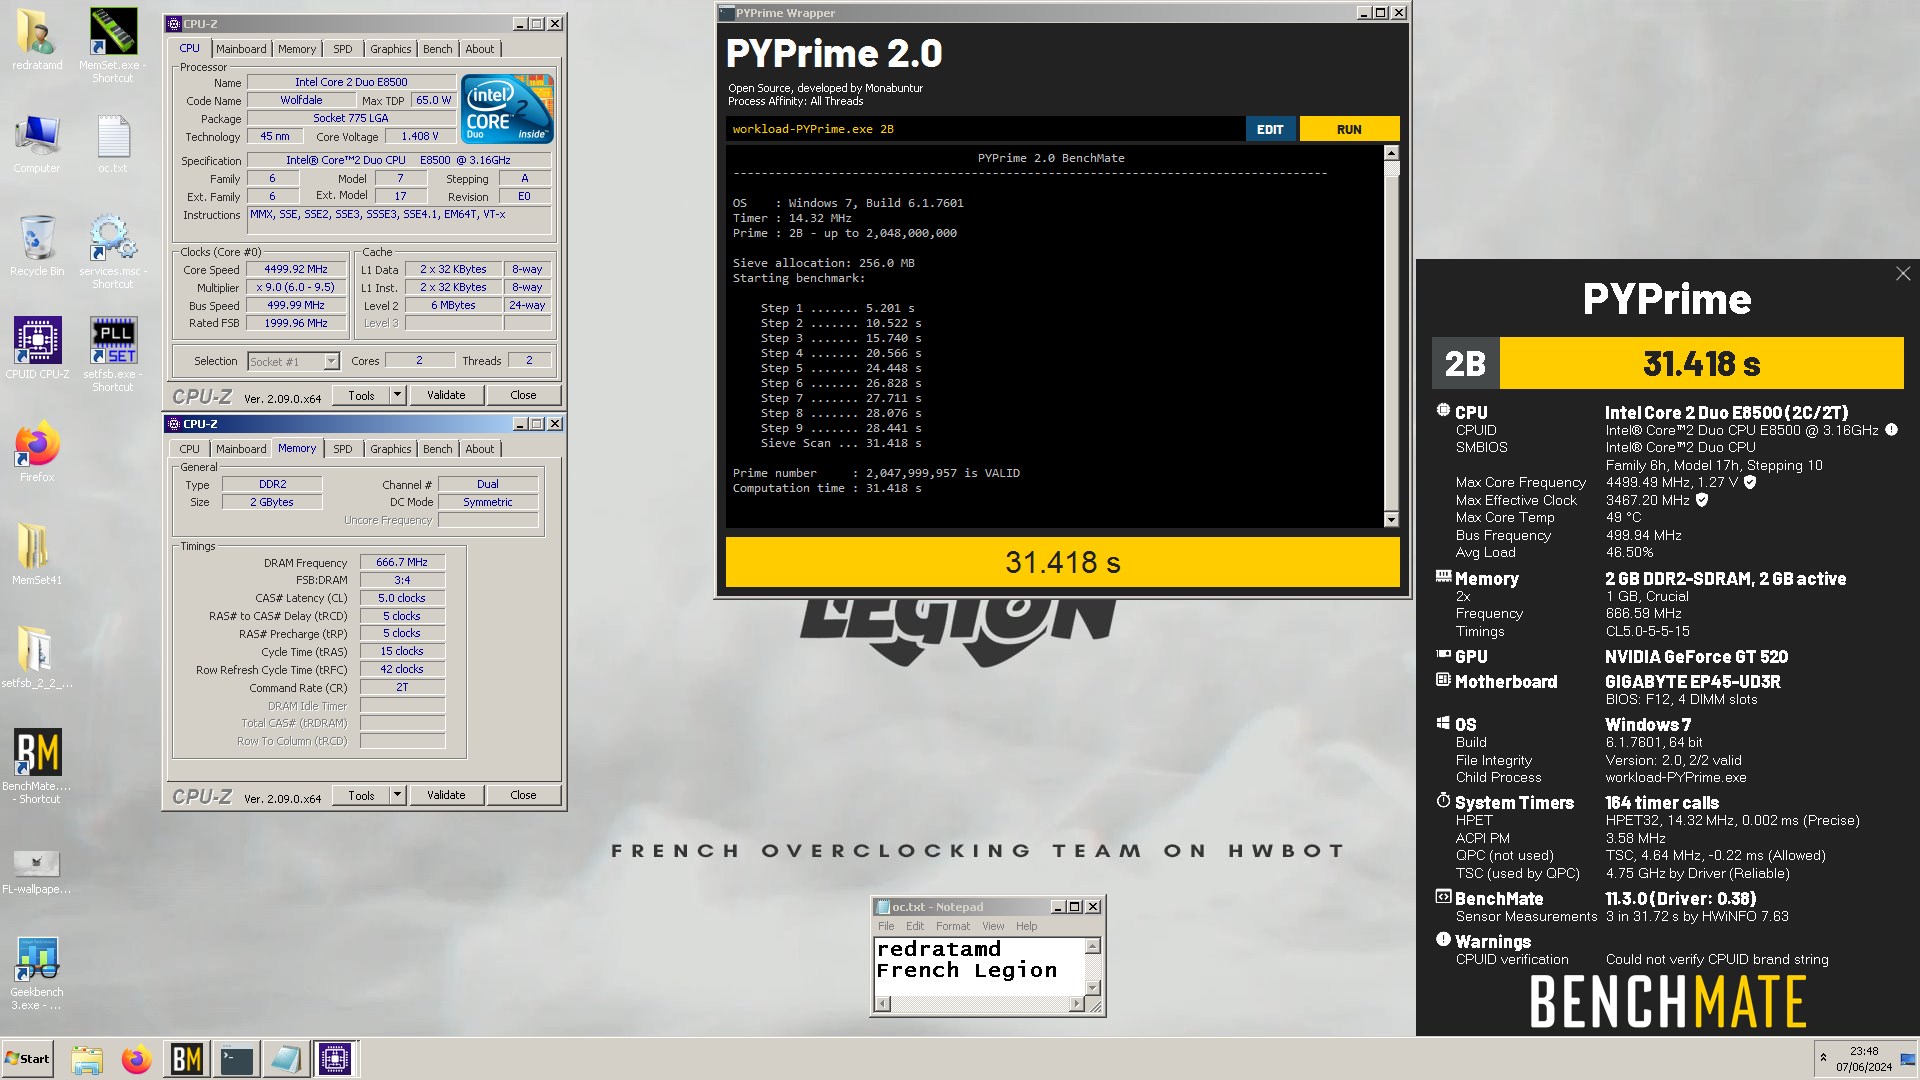Open Mainboard tab in top CPU-Z window

pyautogui.click(x=241, y=49)
